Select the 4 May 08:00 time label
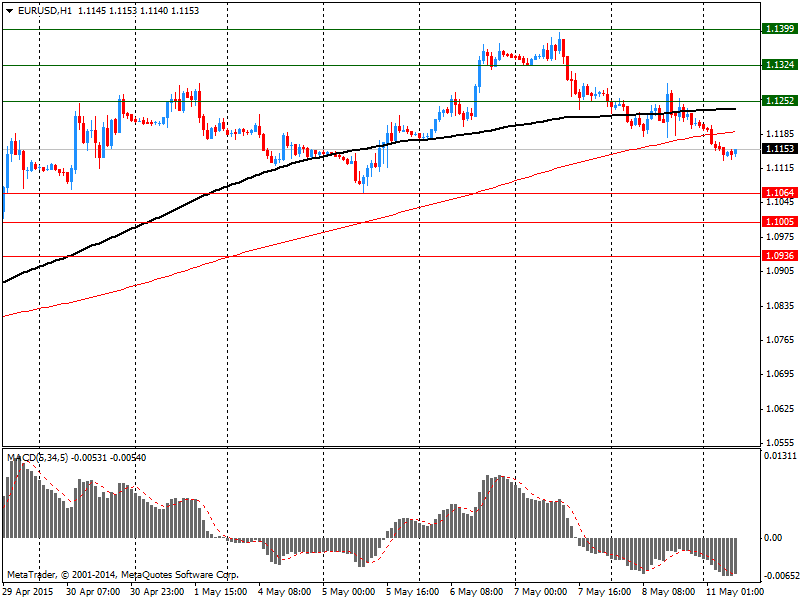 coord(285,592)
